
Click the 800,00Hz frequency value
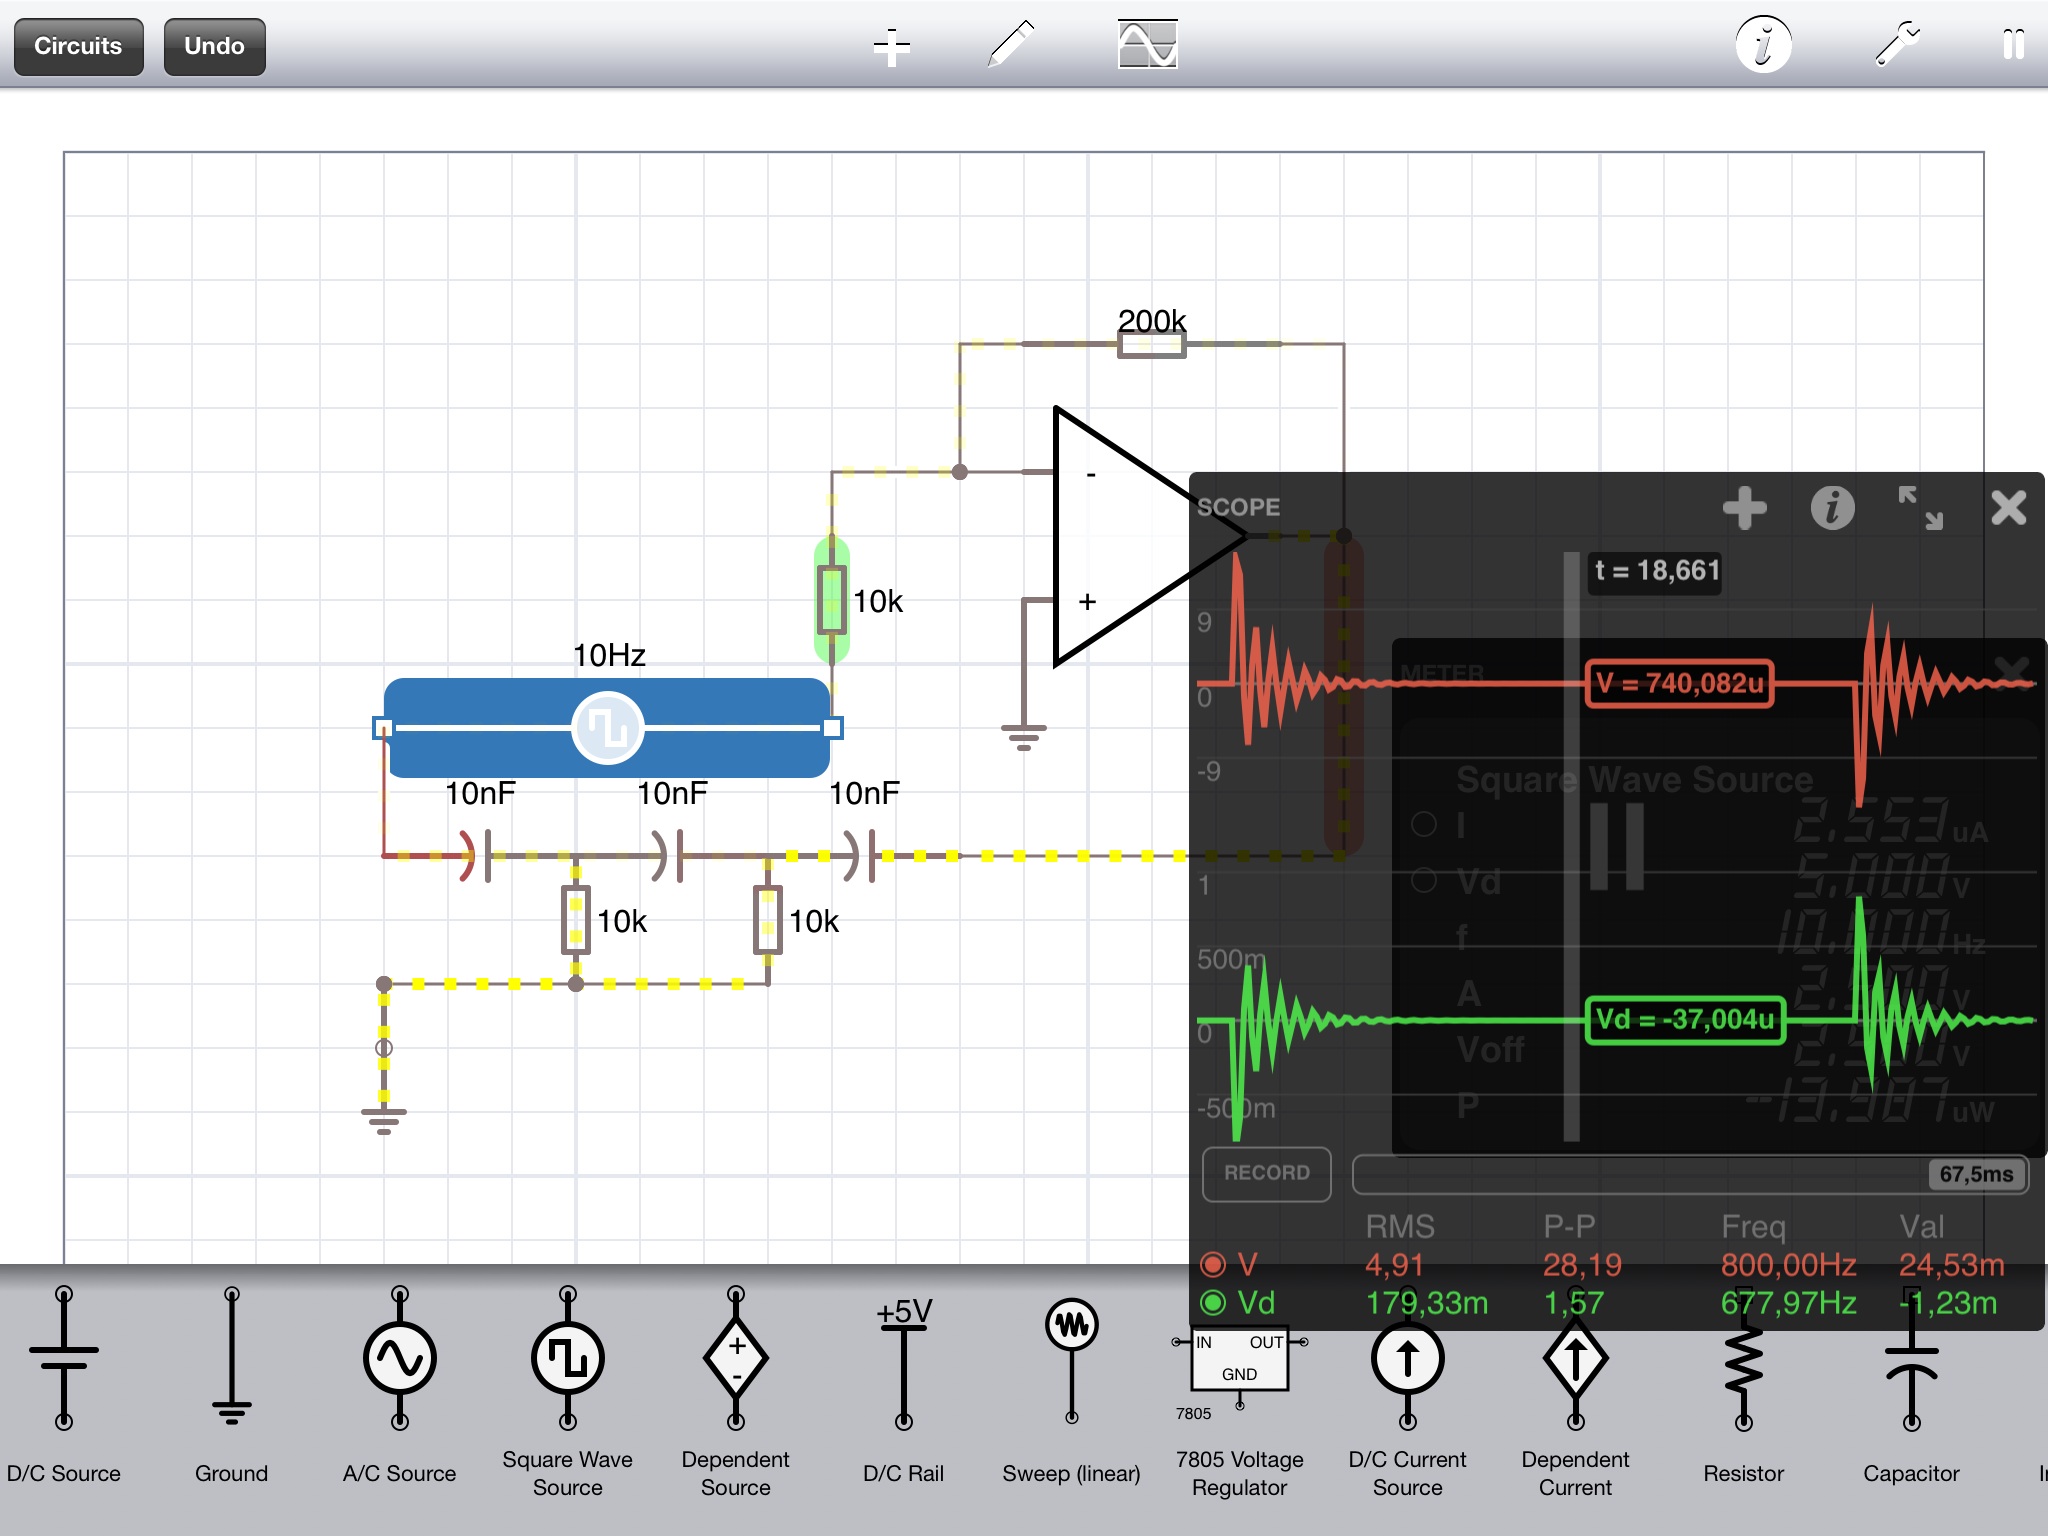[x=1788, y=1265]
